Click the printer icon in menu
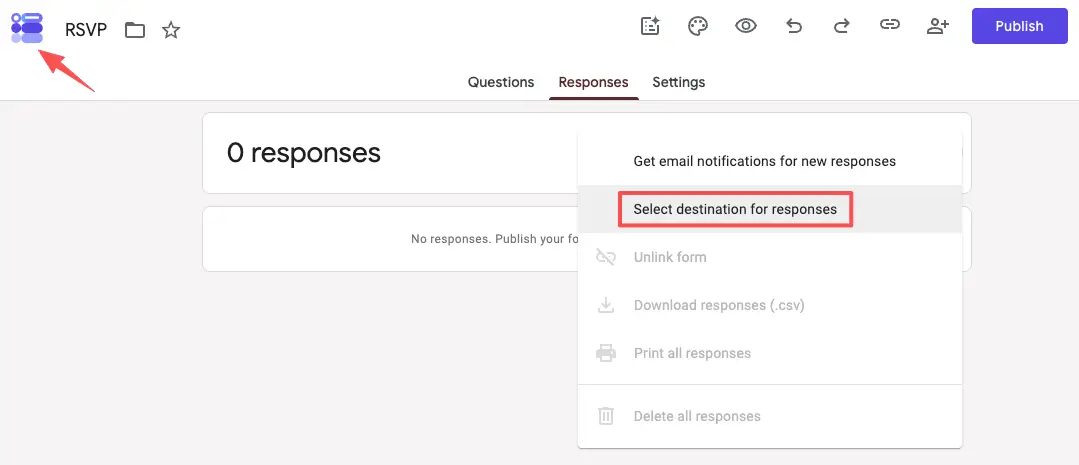 tap(606, 353)
